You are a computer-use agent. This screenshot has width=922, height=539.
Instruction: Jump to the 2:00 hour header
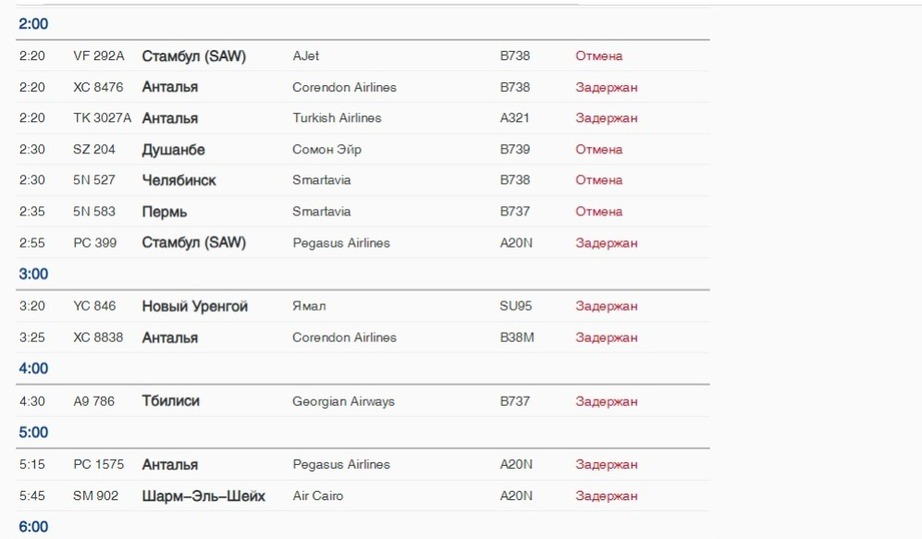pos(34,24)
